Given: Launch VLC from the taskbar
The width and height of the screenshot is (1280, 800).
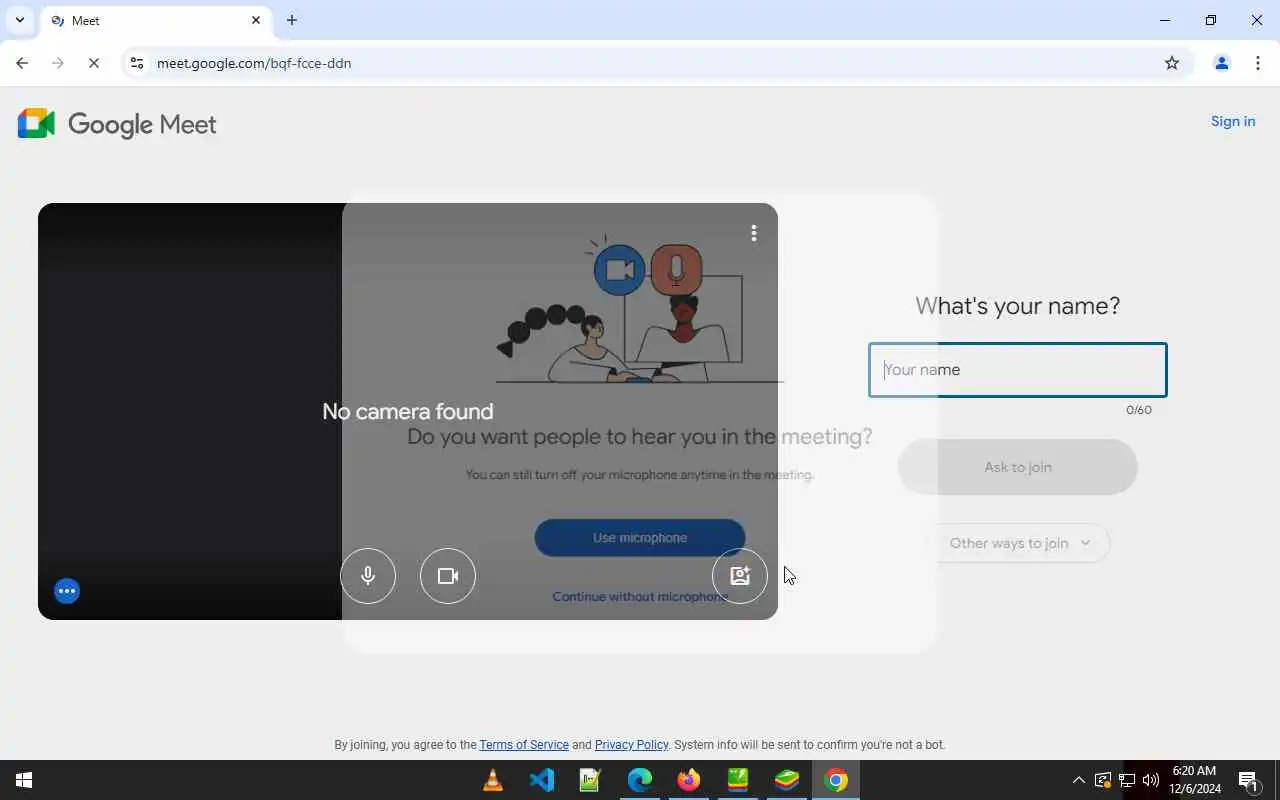Looking at the screenshot, I should click(x=493, y=780).
